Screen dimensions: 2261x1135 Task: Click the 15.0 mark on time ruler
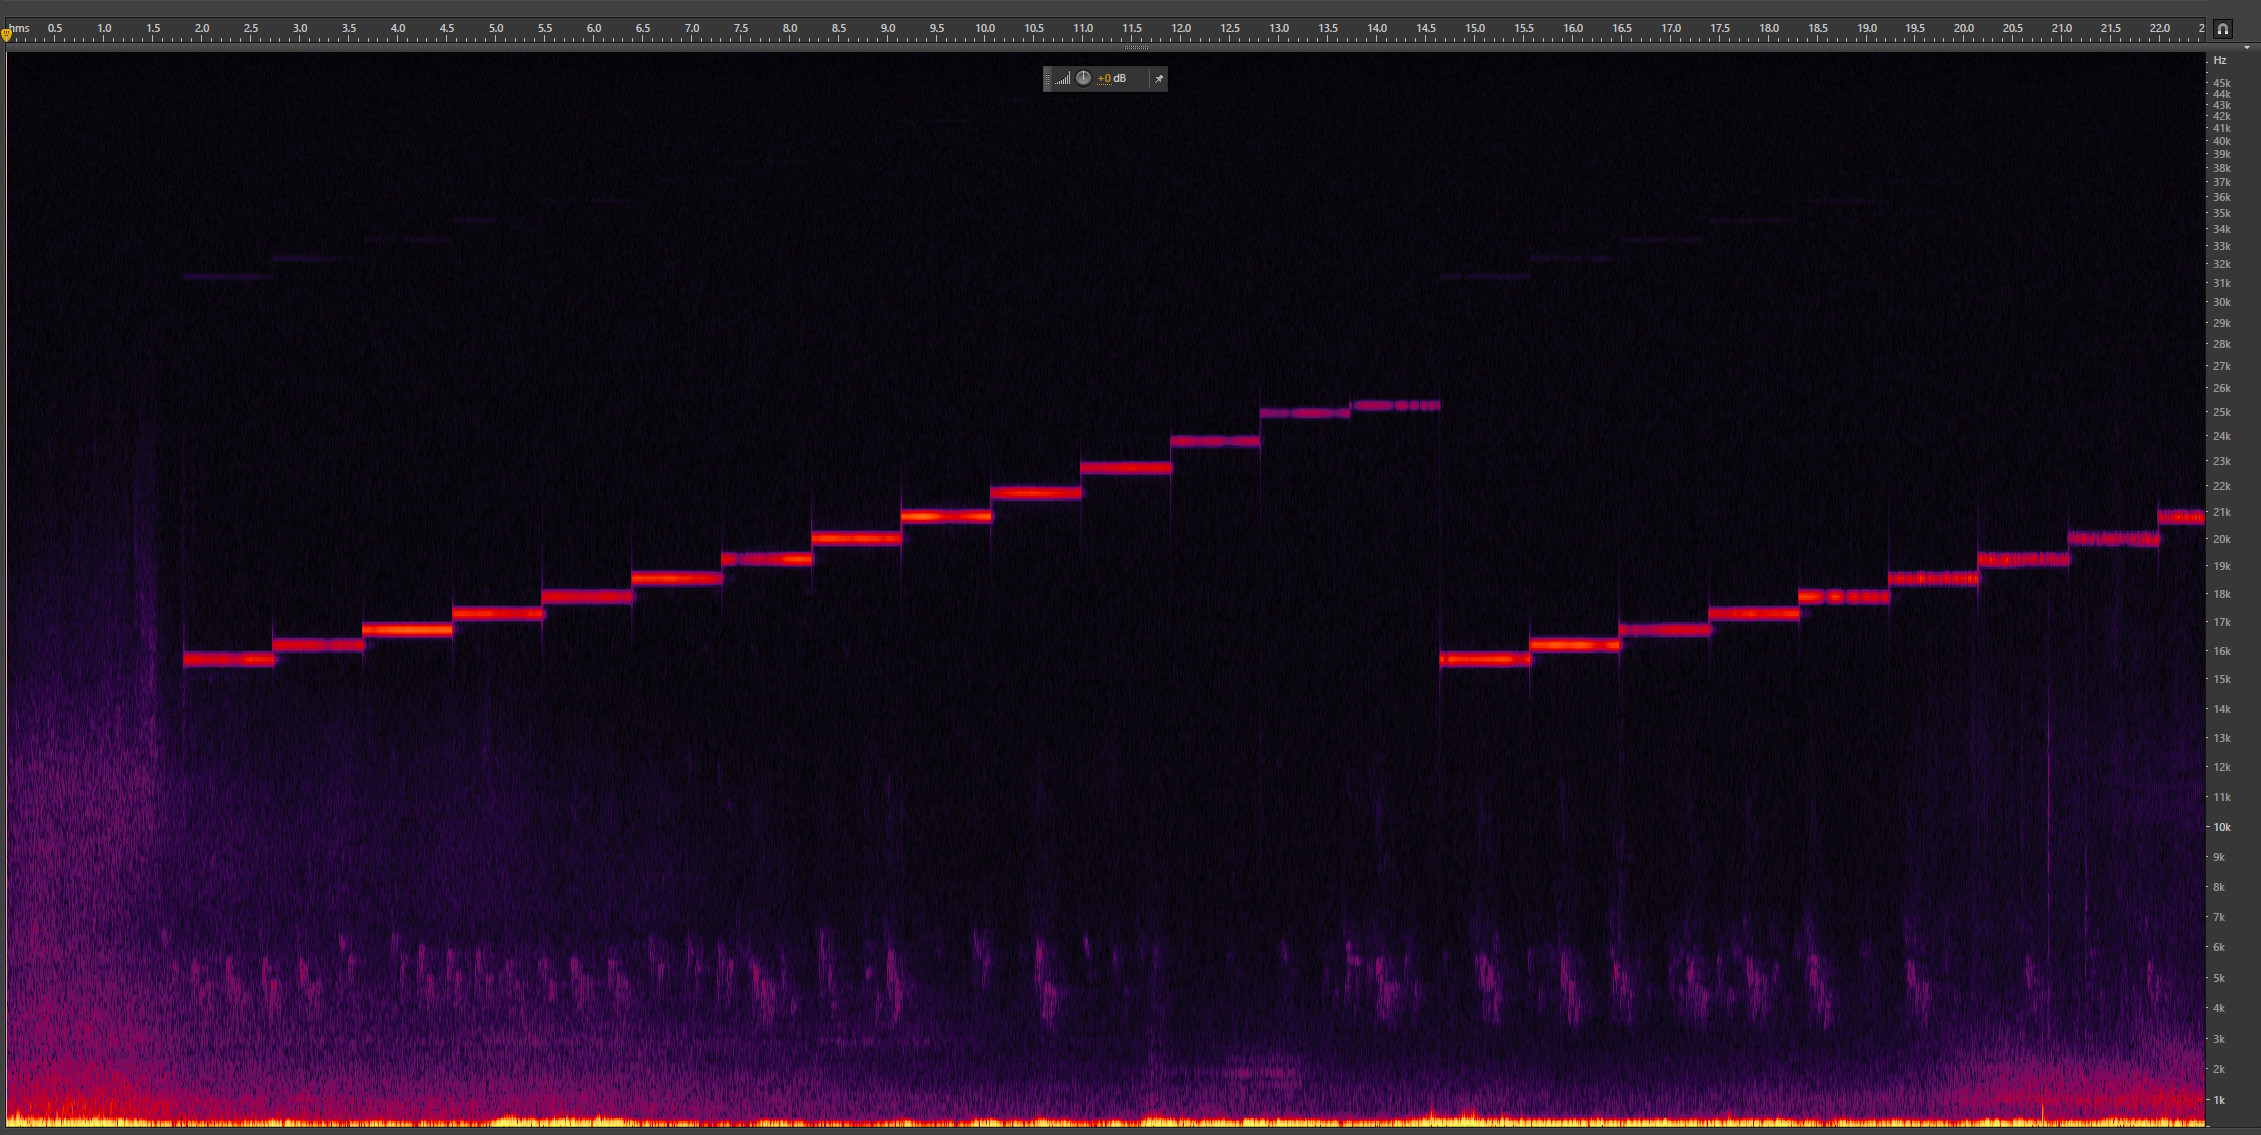pos(1474,28)
